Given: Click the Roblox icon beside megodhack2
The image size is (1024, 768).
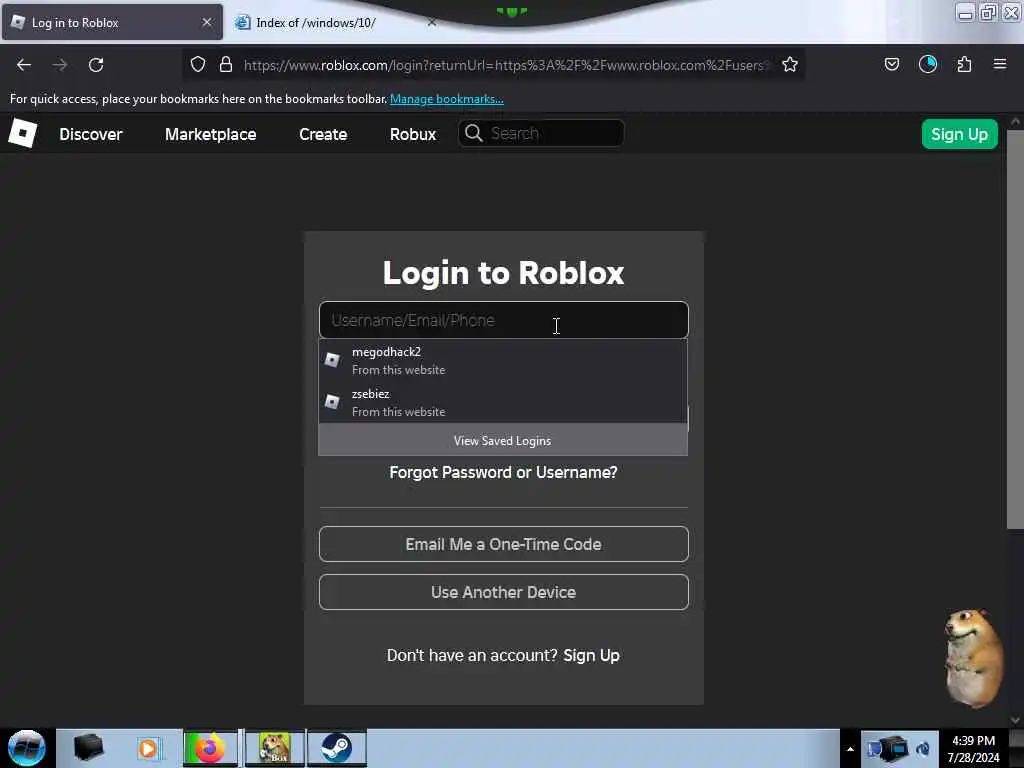Looking at the screenshot, I should tap(332, 360).
